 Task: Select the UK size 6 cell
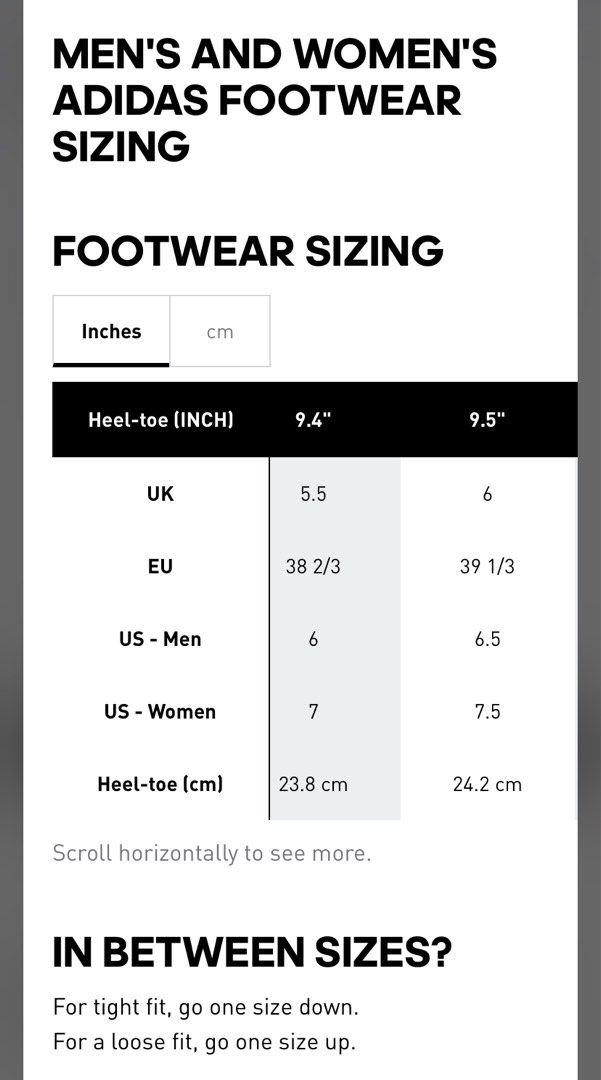[x=487, y=494]
